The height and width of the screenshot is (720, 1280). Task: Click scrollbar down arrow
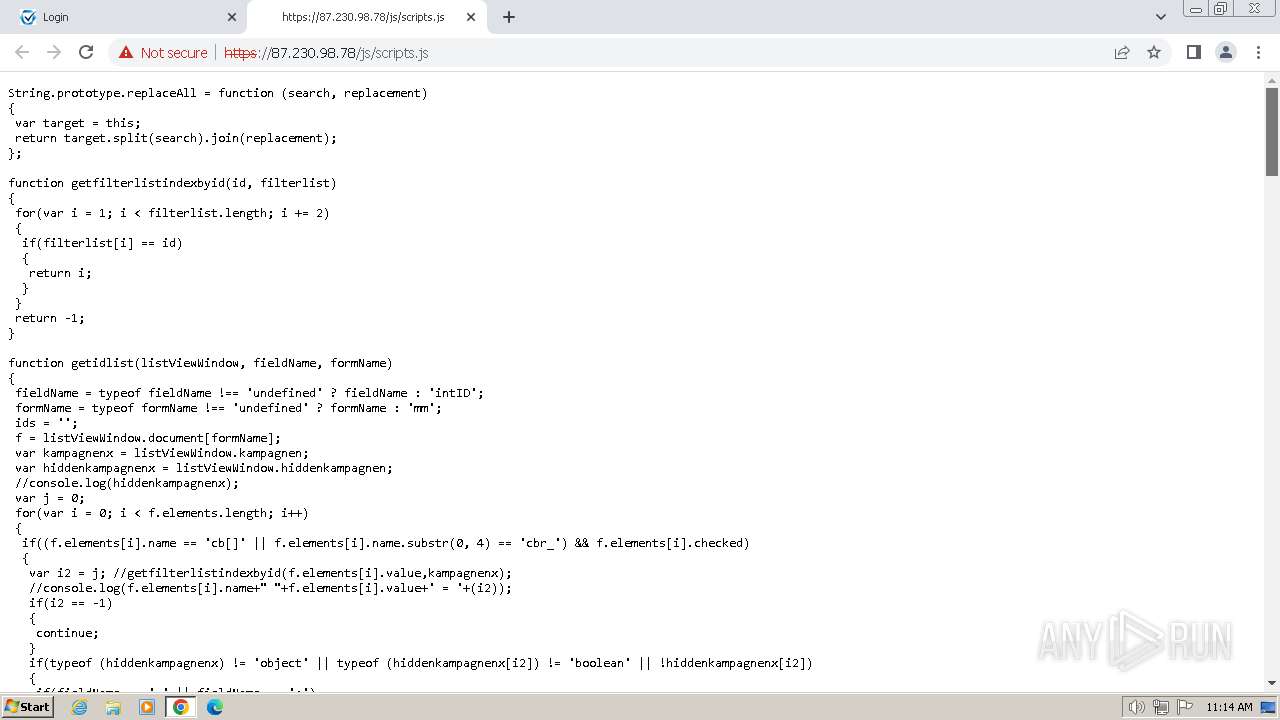(x=1272, y=683)
